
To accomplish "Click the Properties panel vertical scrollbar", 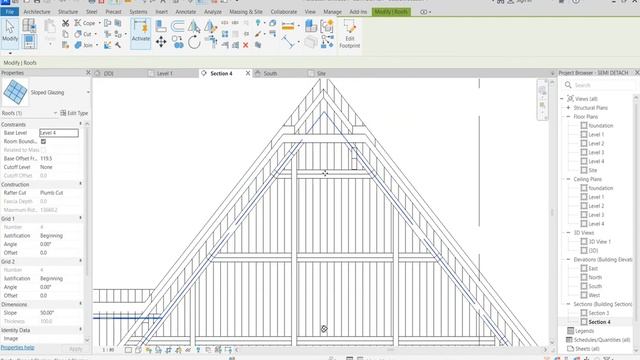I will point(87,233).
